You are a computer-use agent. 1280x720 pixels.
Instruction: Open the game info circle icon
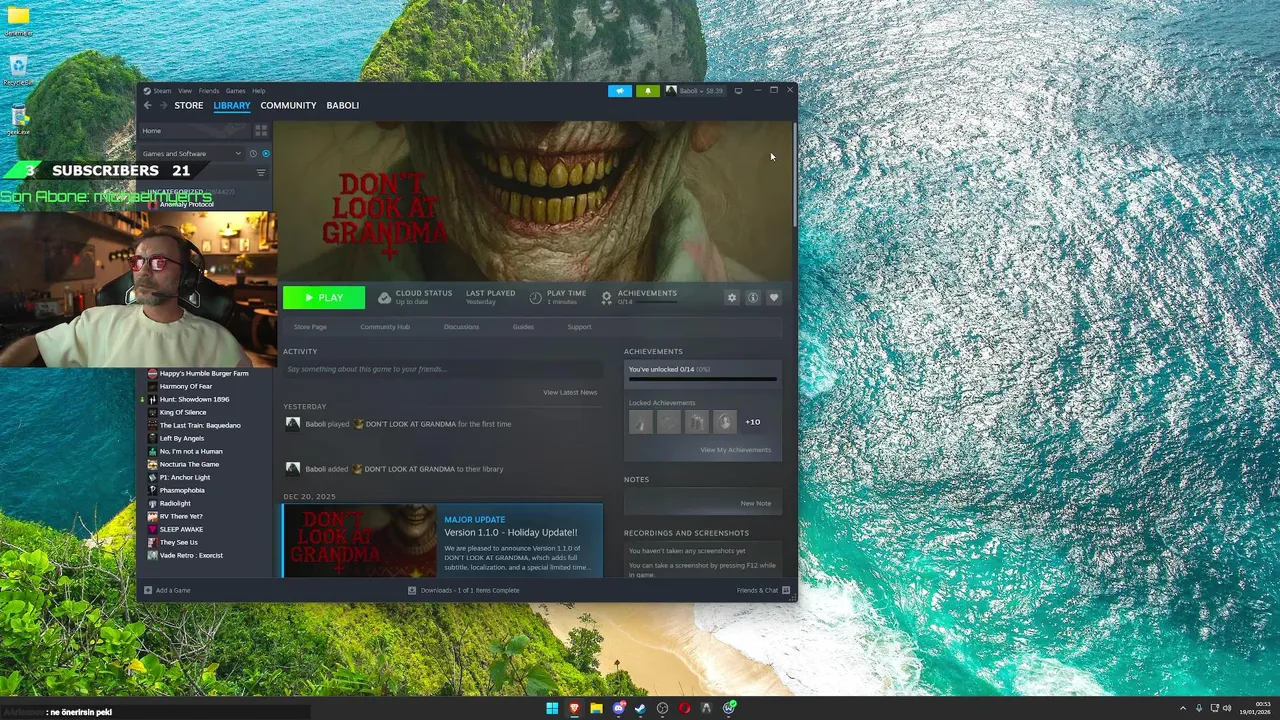coord(753,298)
